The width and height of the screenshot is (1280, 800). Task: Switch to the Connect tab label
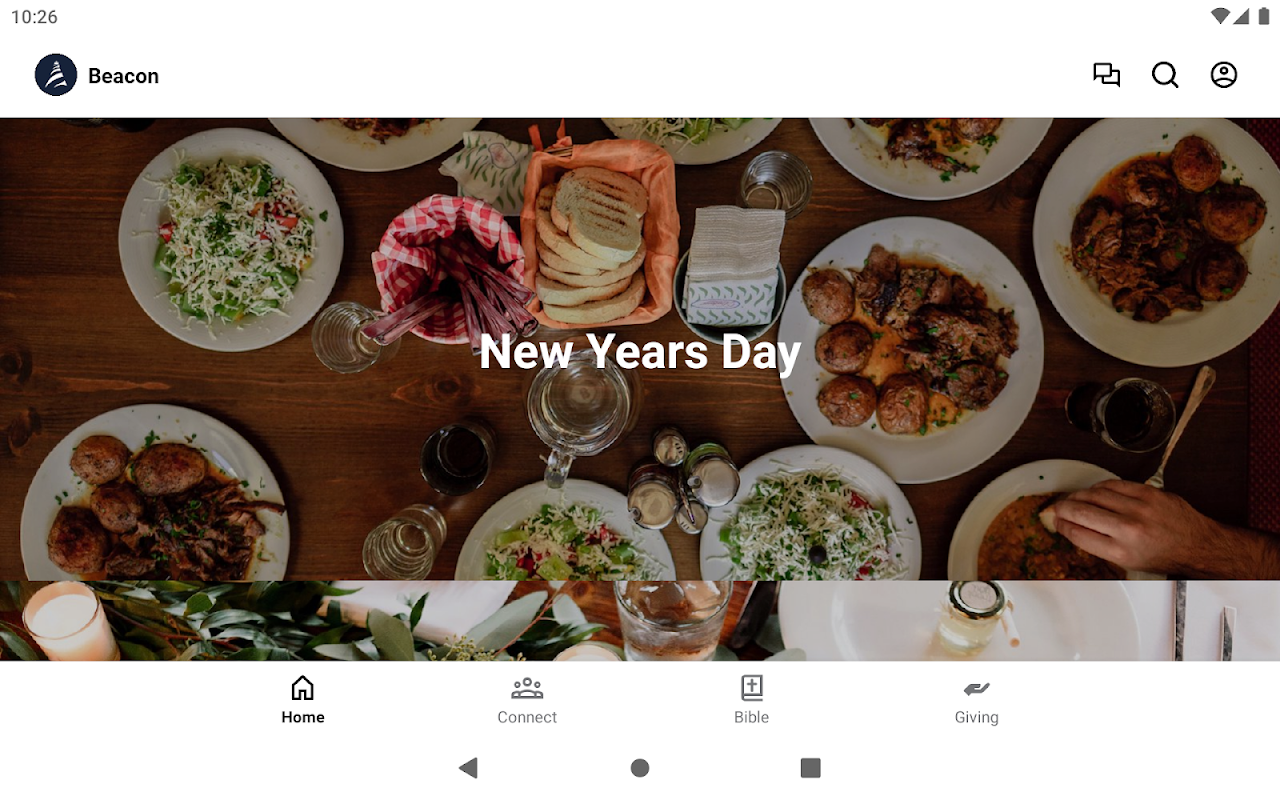(527, 717)
